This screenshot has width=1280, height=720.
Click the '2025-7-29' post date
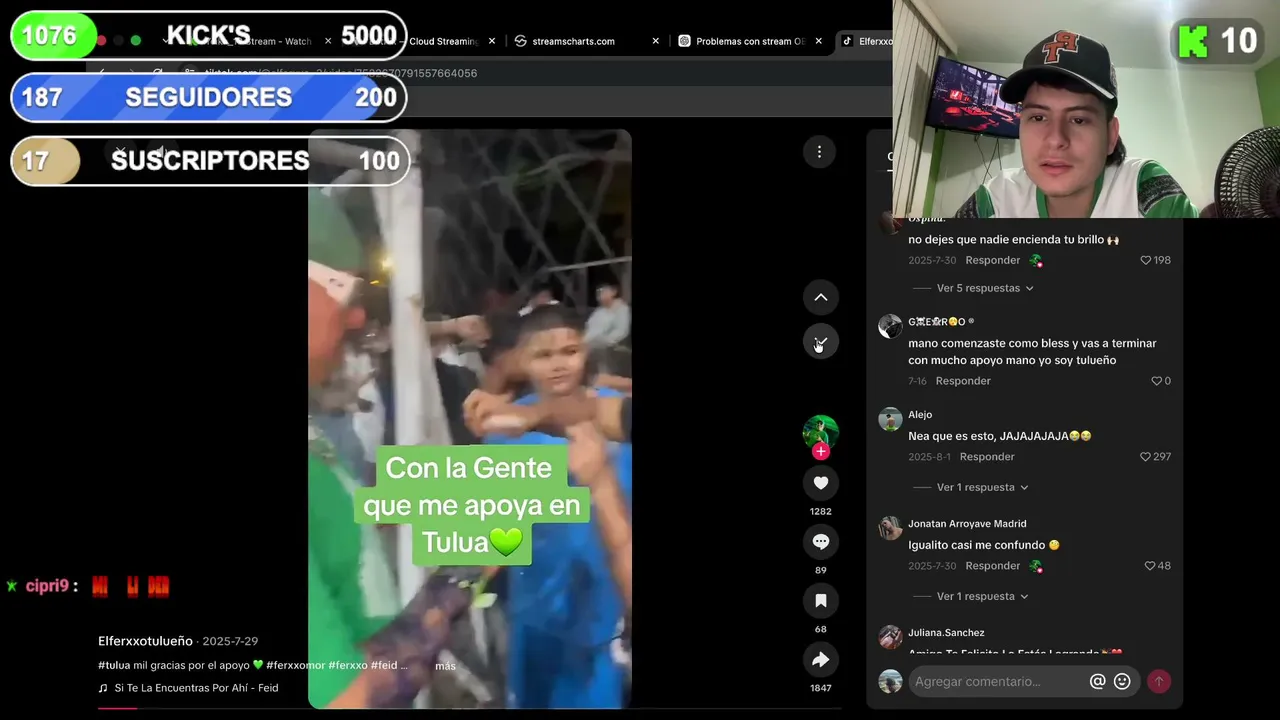click(x=230, y=641)
